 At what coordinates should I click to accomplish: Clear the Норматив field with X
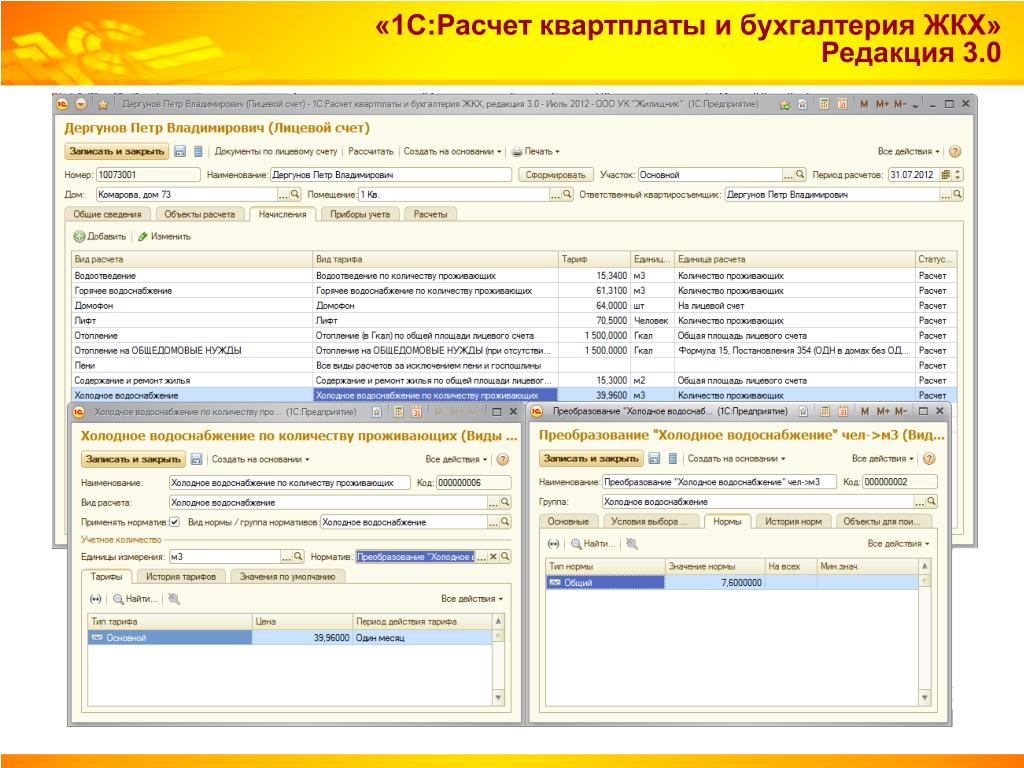pos(494,556)
